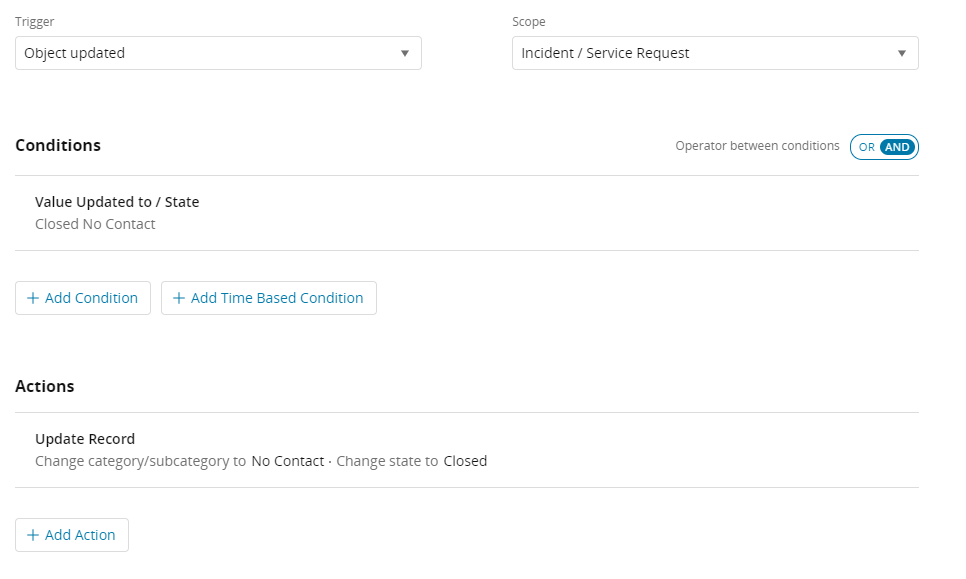Expand the Scope dropdown arrow
The height and width of the screenshot is (579, 966).
[902, 54]
